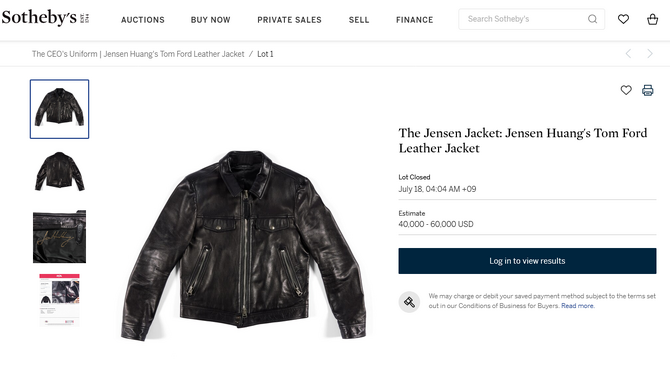Image resolution: width=670 pixels, height=375 pixels.
Task: Open favorites heart icon in header
Action: [x=623, y=19]
